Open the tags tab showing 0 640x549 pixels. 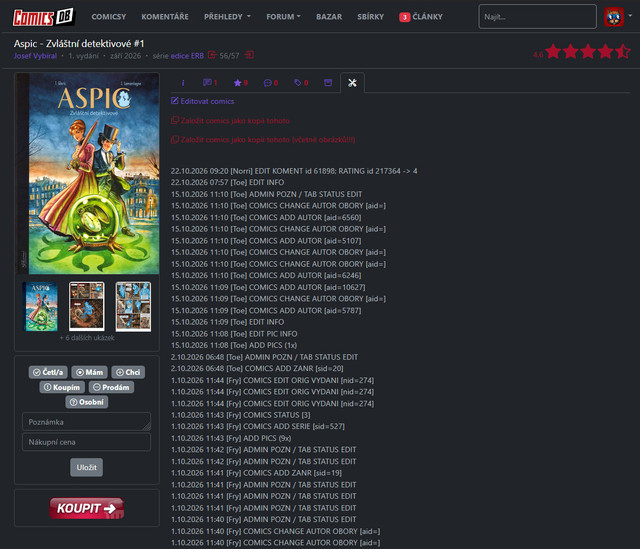[x=301, y=83]
